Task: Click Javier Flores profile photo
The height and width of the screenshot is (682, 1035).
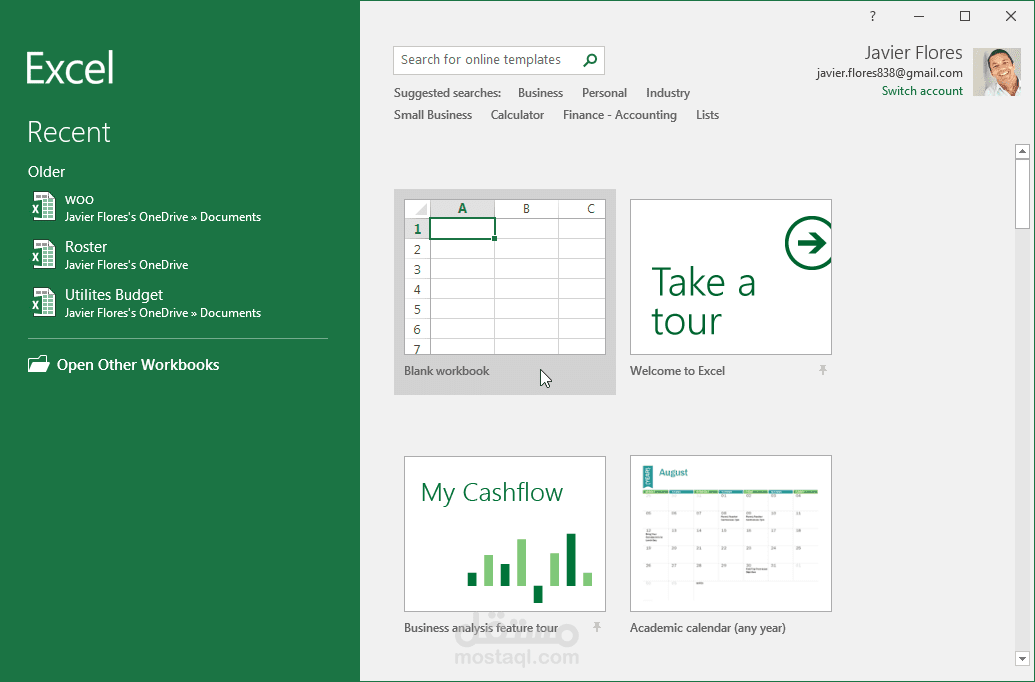Action: tap(997, 72)
